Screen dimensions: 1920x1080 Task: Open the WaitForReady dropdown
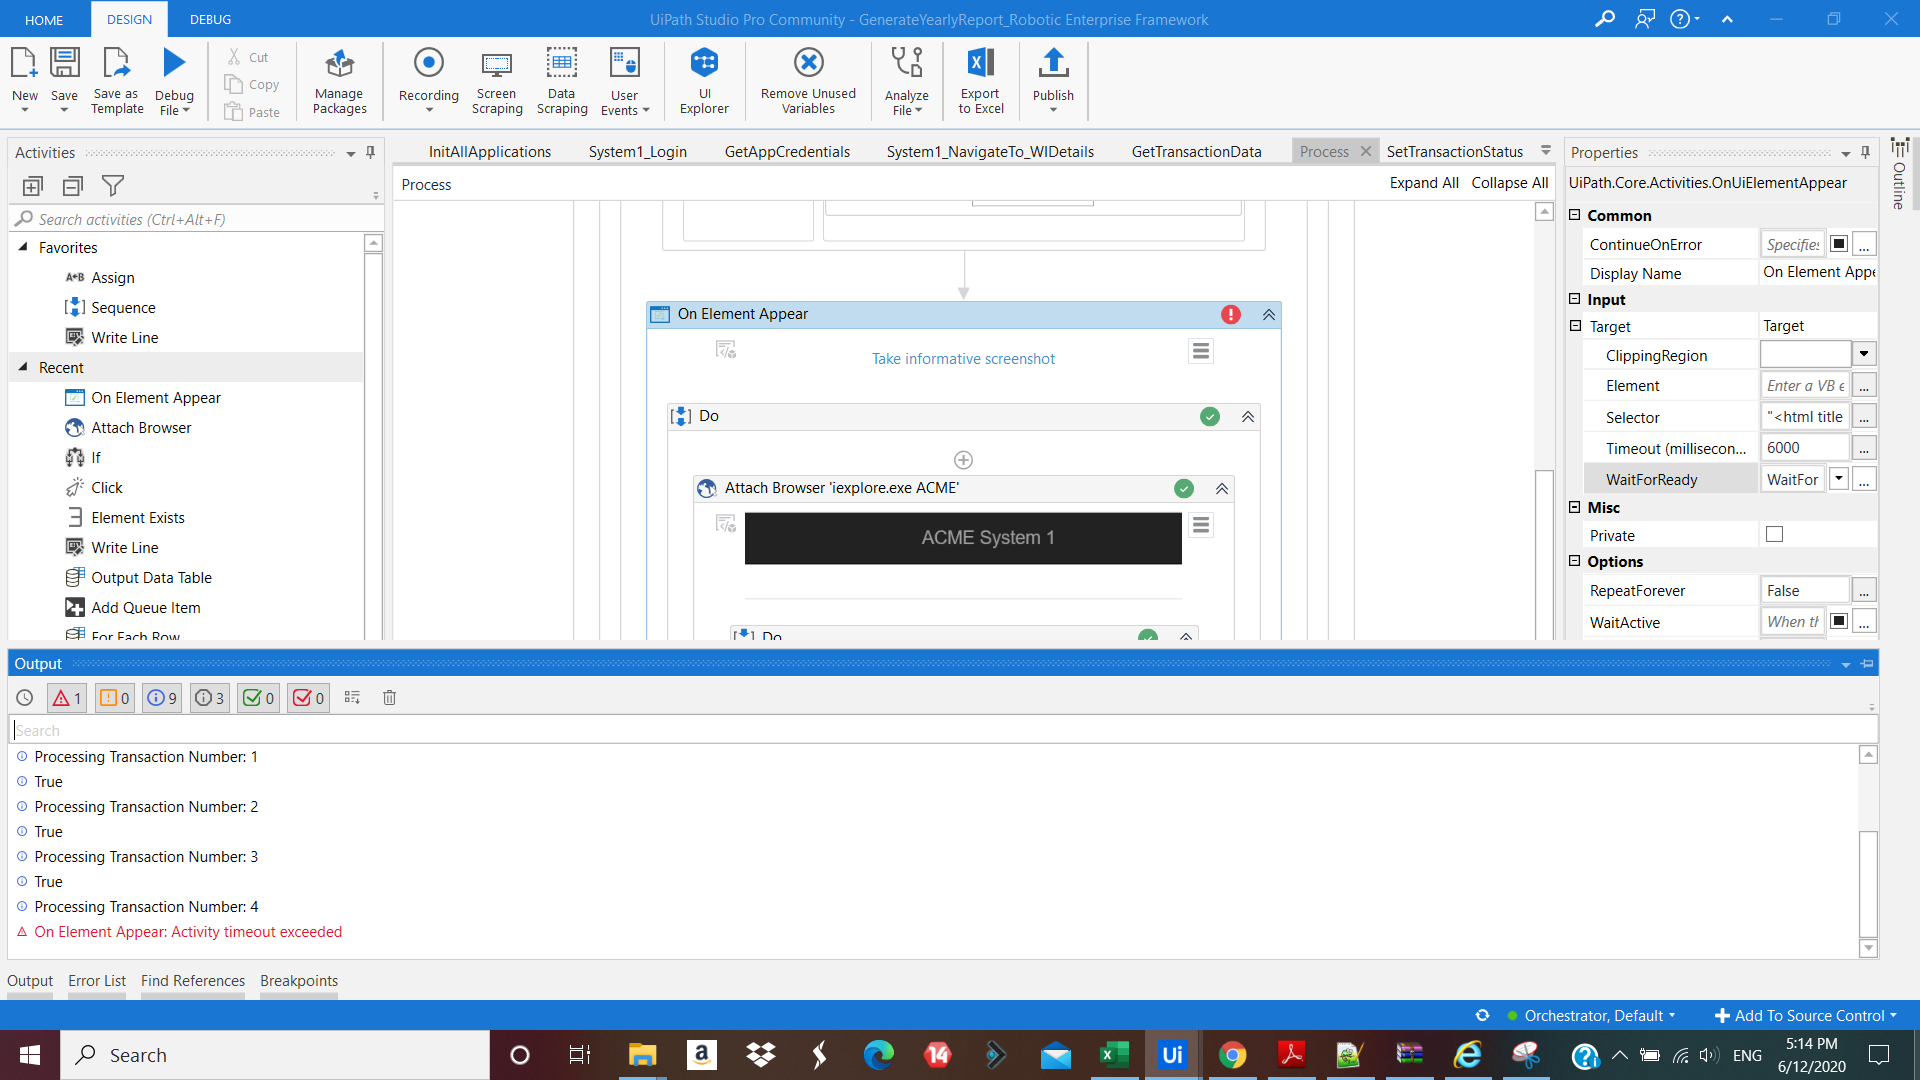[x=1838, y=479]
